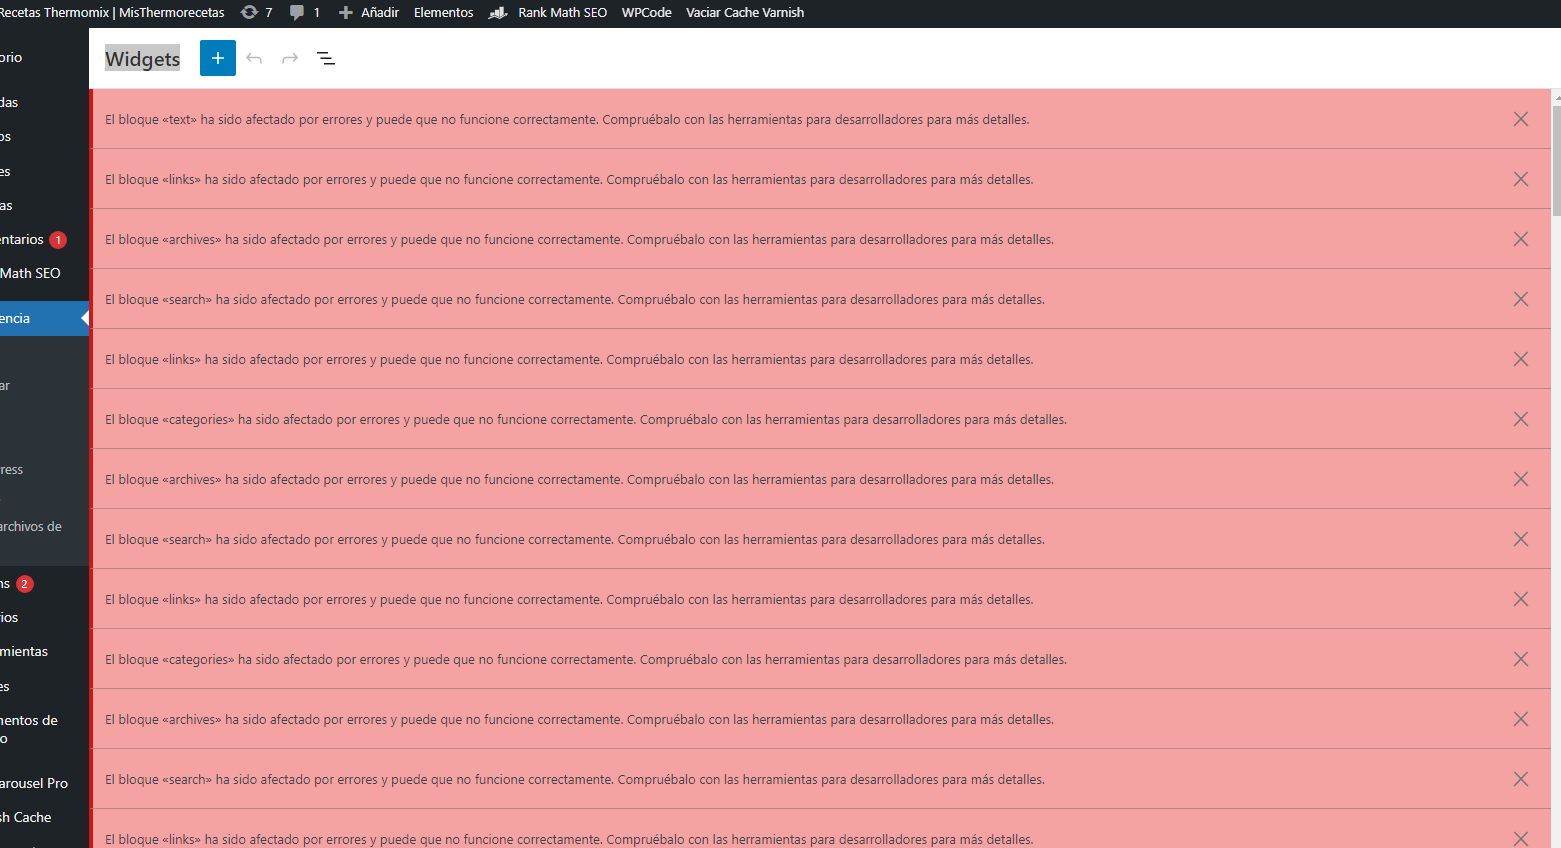
Task: Click the blue block inserter plus button
Action: click(218, 58)
